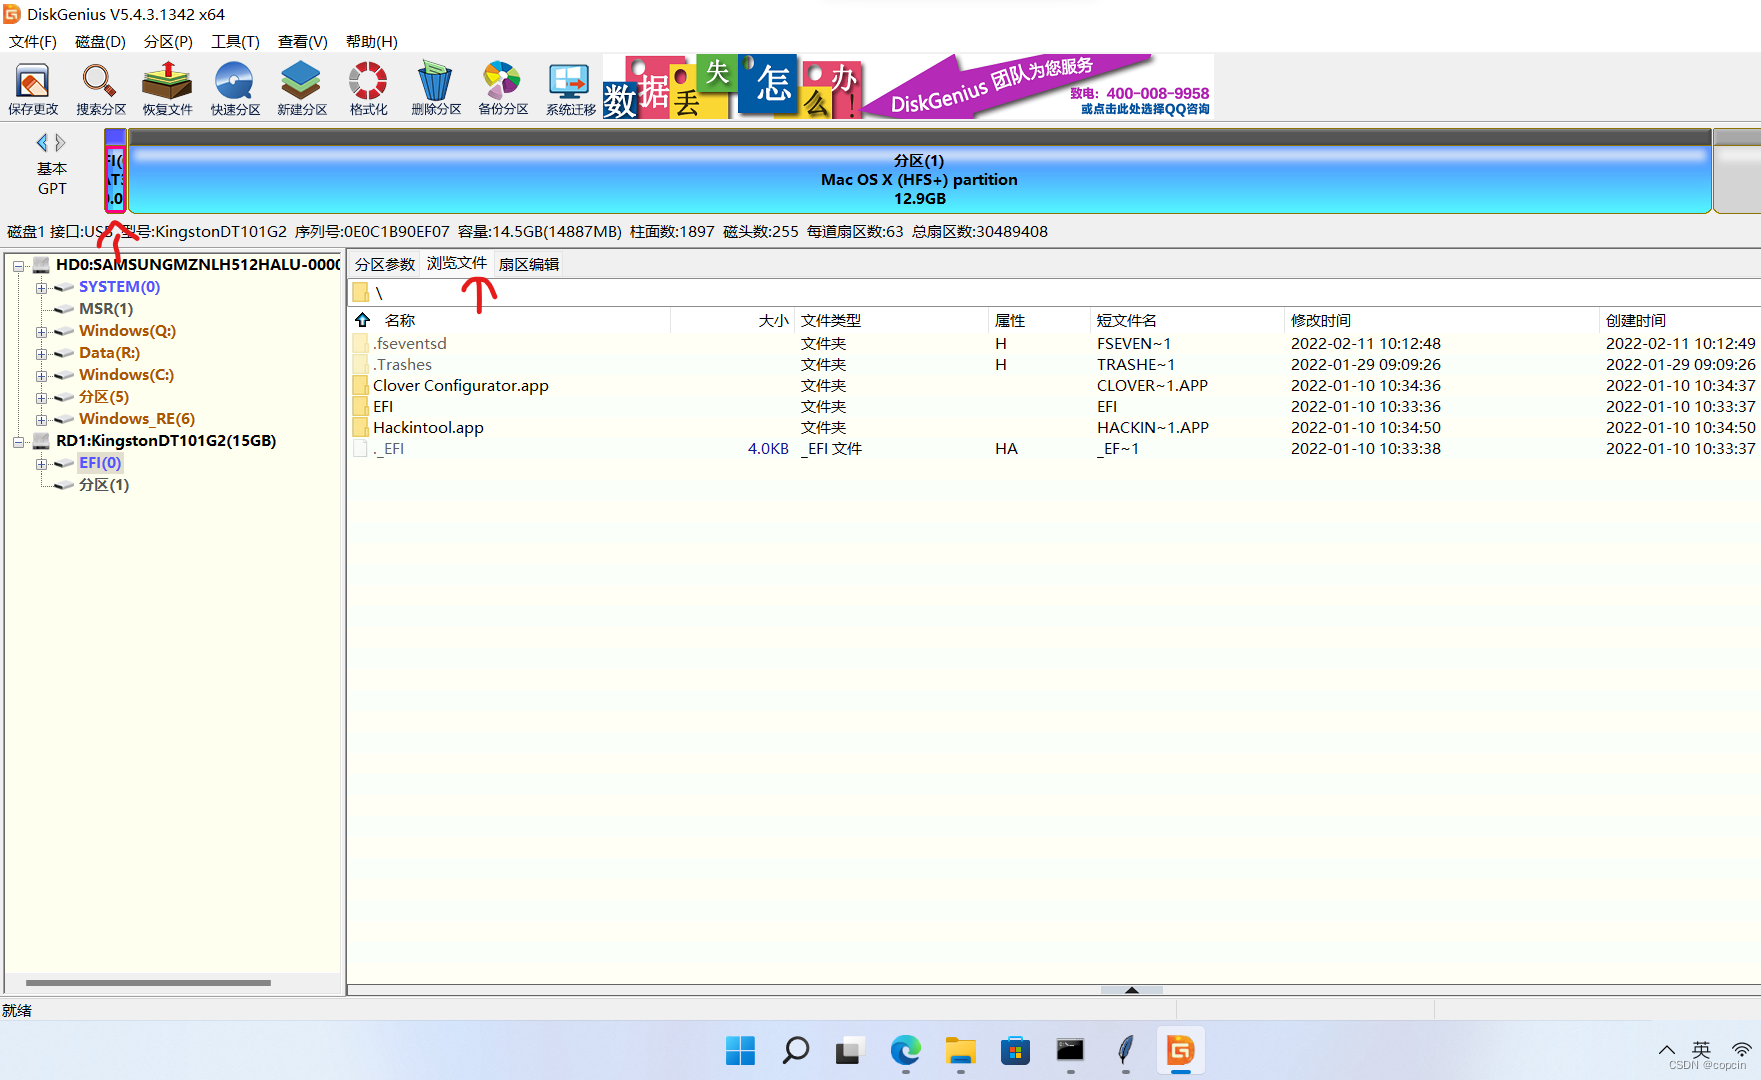The height and width of the screenshot is (1080, 1761).
Task: Switch to the 分区参数 tab
Action: (385, 264)
